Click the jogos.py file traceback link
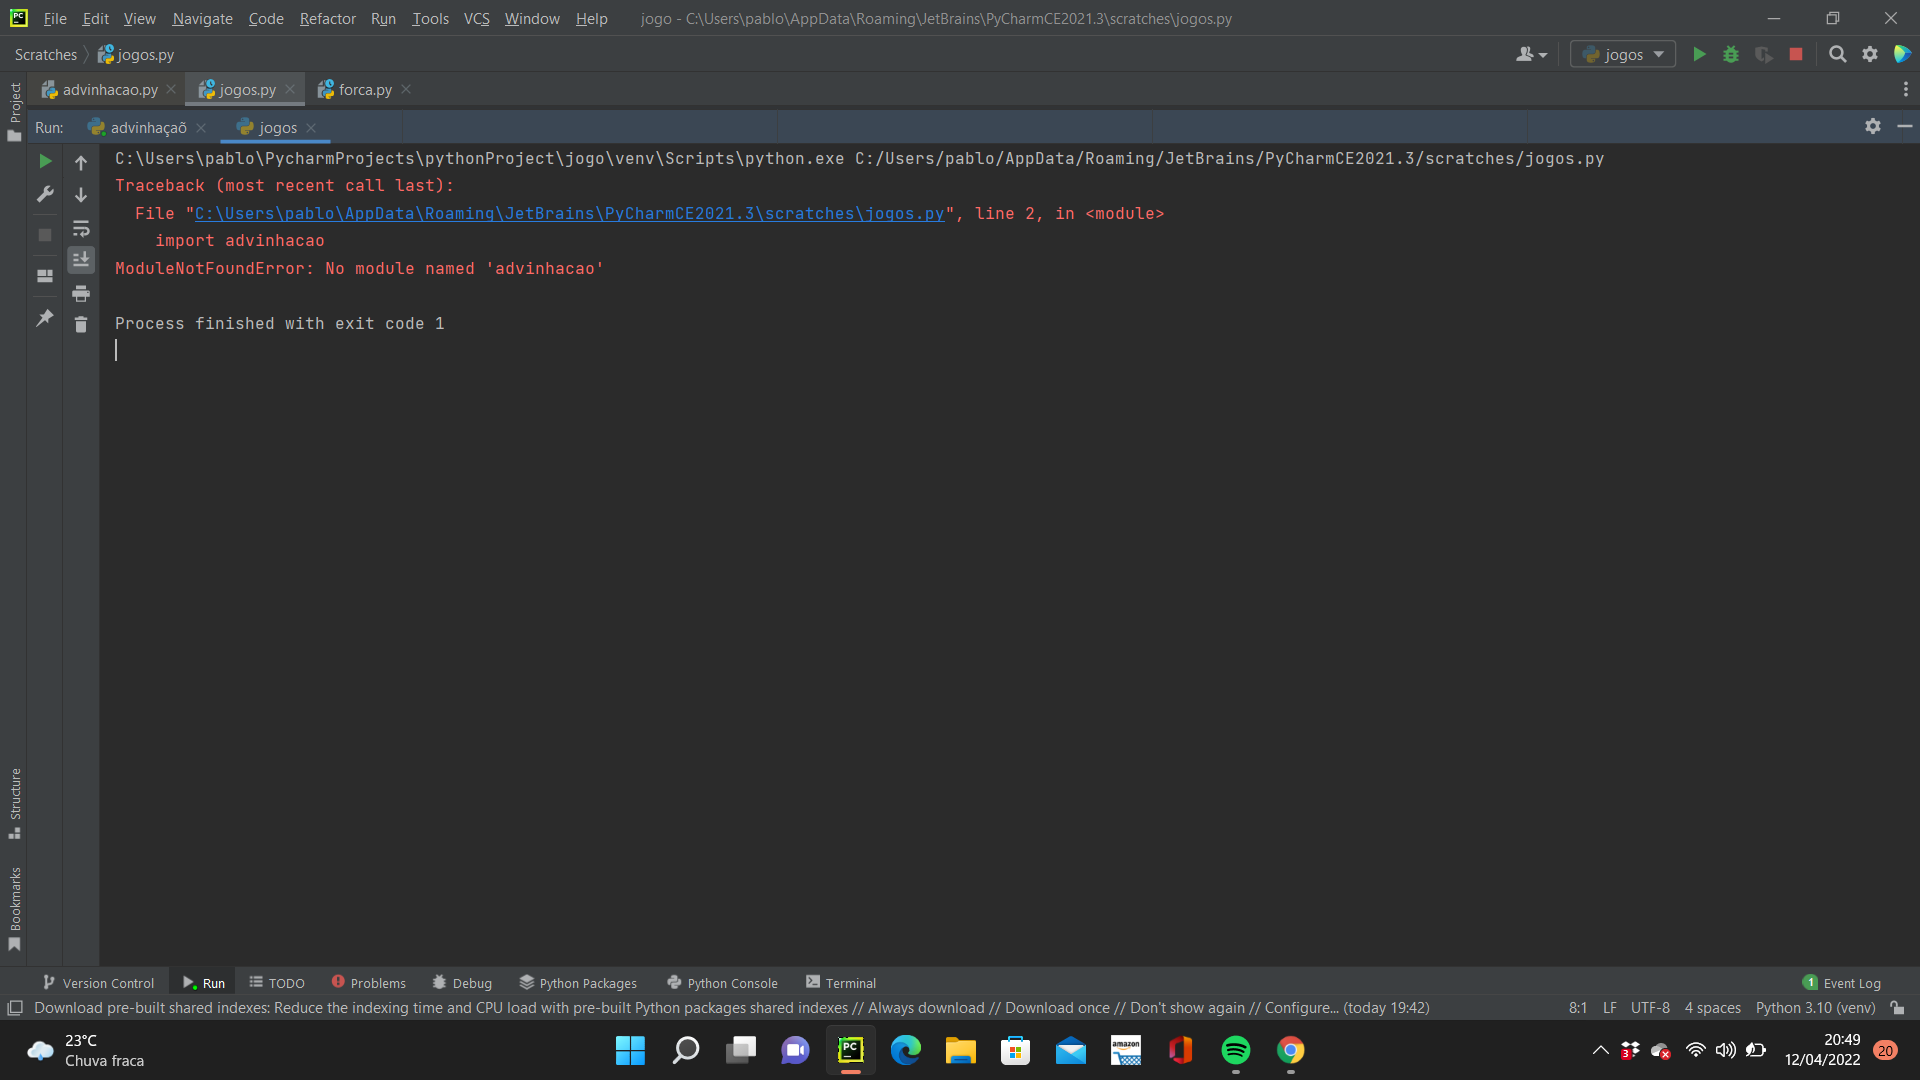This screenshot has width=1920, height=1080. (570, 214)
